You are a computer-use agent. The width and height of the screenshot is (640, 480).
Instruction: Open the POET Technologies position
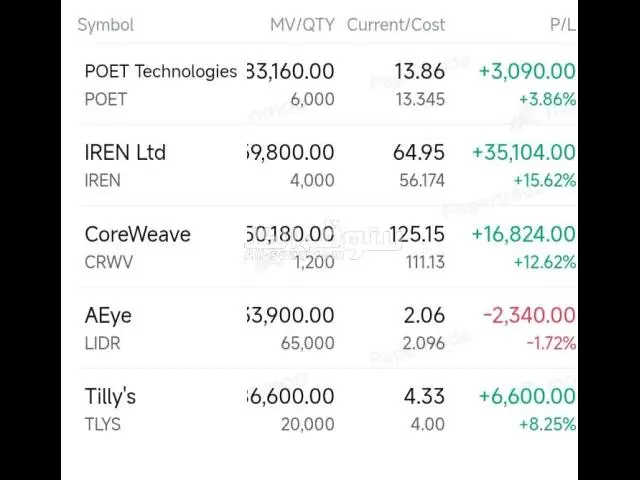(320, 84)
